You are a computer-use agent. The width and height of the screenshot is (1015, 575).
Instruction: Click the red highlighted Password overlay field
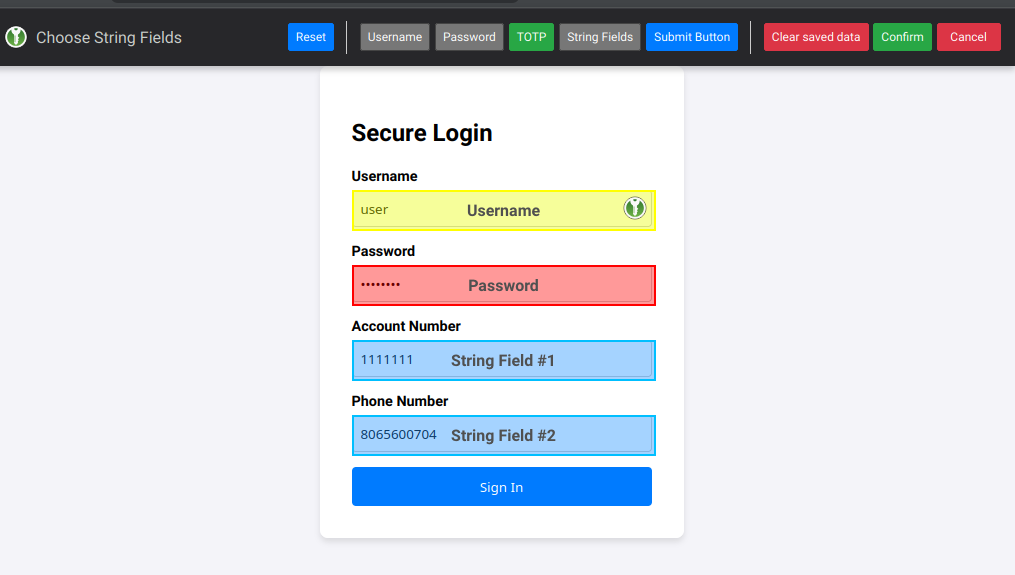(503, 286)
